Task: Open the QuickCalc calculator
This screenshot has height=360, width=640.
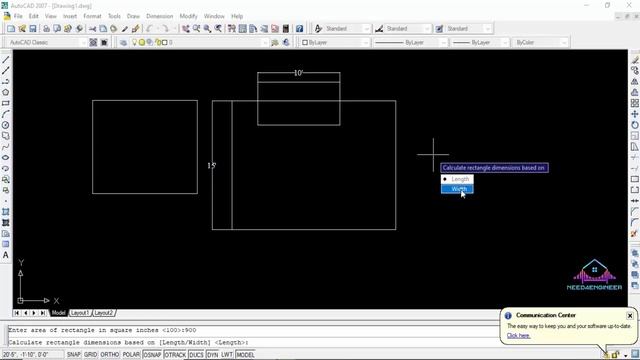Action: (x=286, y=29)
